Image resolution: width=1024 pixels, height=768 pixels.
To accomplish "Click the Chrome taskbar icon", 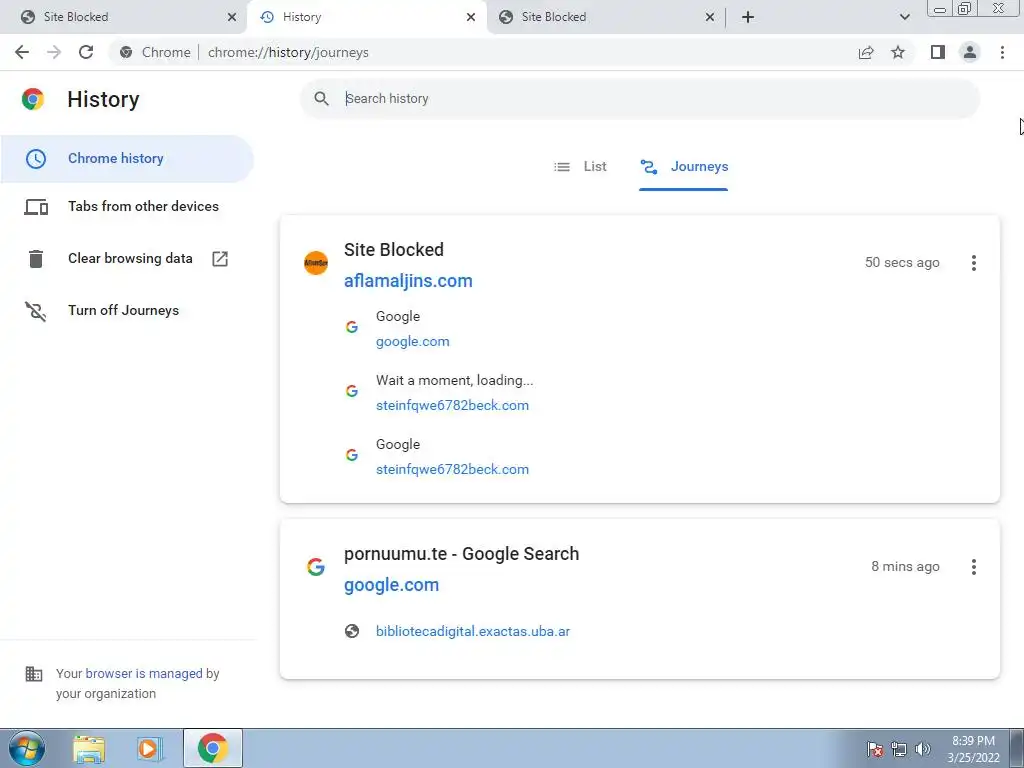I will (x=213, y=748).
